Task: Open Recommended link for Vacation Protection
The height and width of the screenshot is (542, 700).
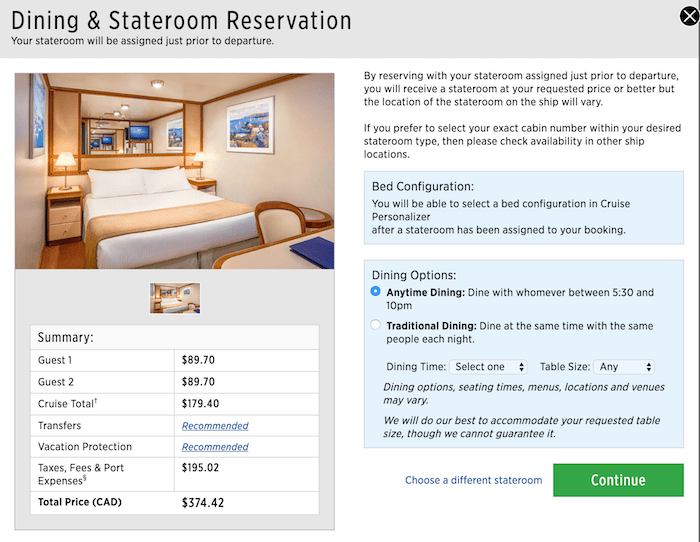Action: (215, 447)
